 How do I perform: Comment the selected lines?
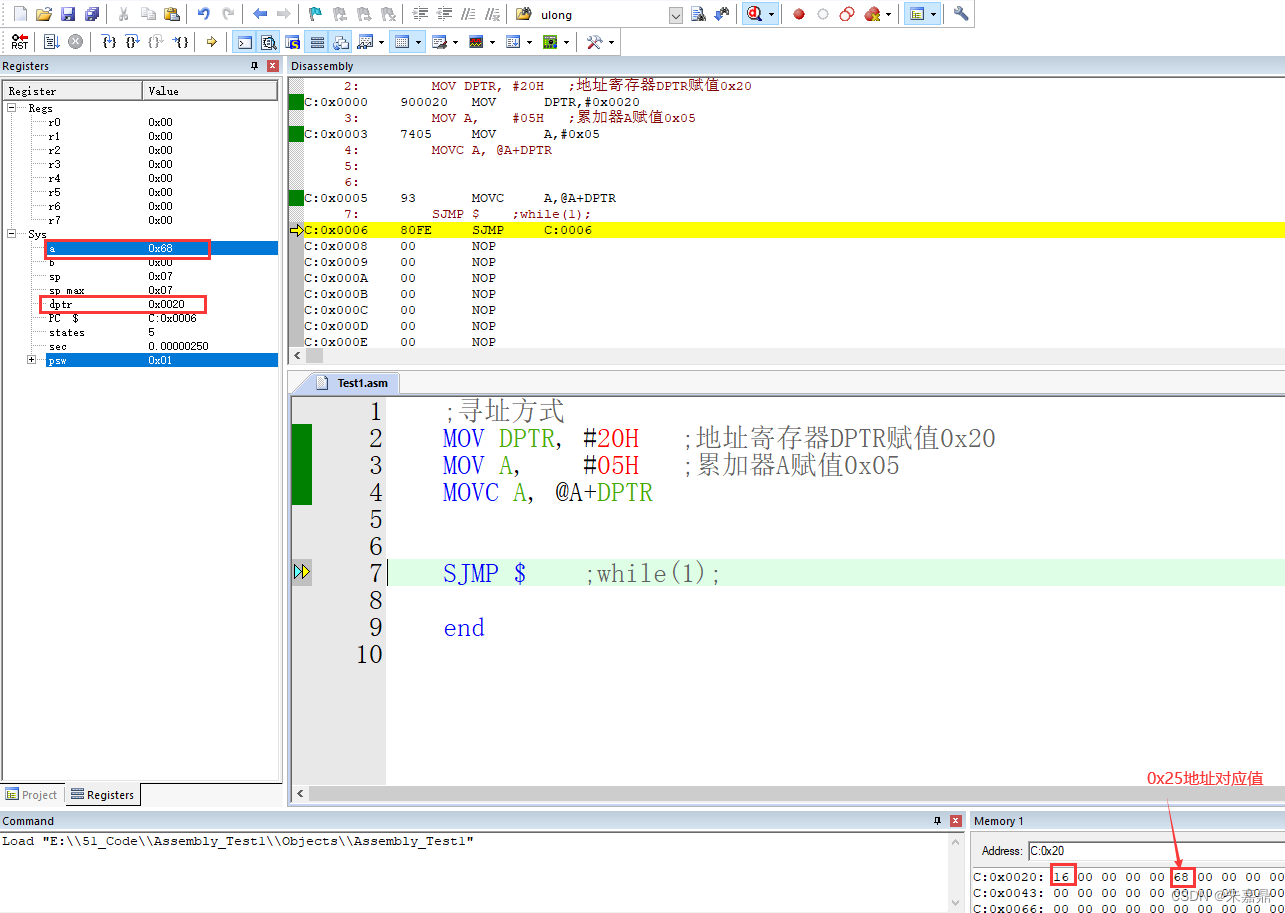point(469,14)
